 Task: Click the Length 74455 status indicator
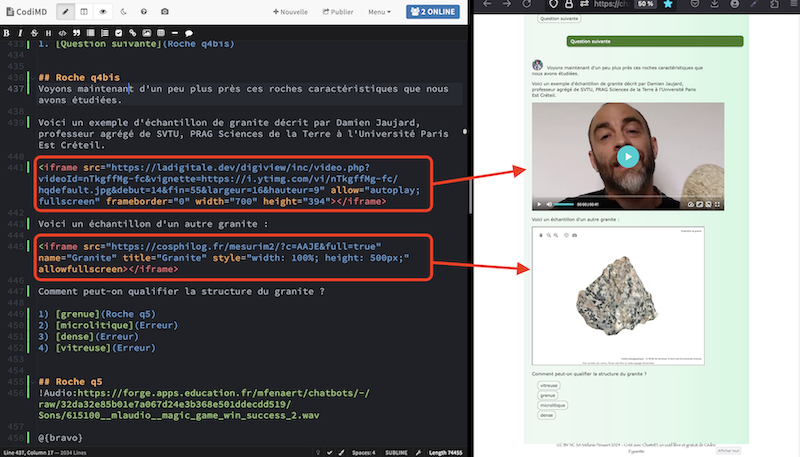coord(445,452)
